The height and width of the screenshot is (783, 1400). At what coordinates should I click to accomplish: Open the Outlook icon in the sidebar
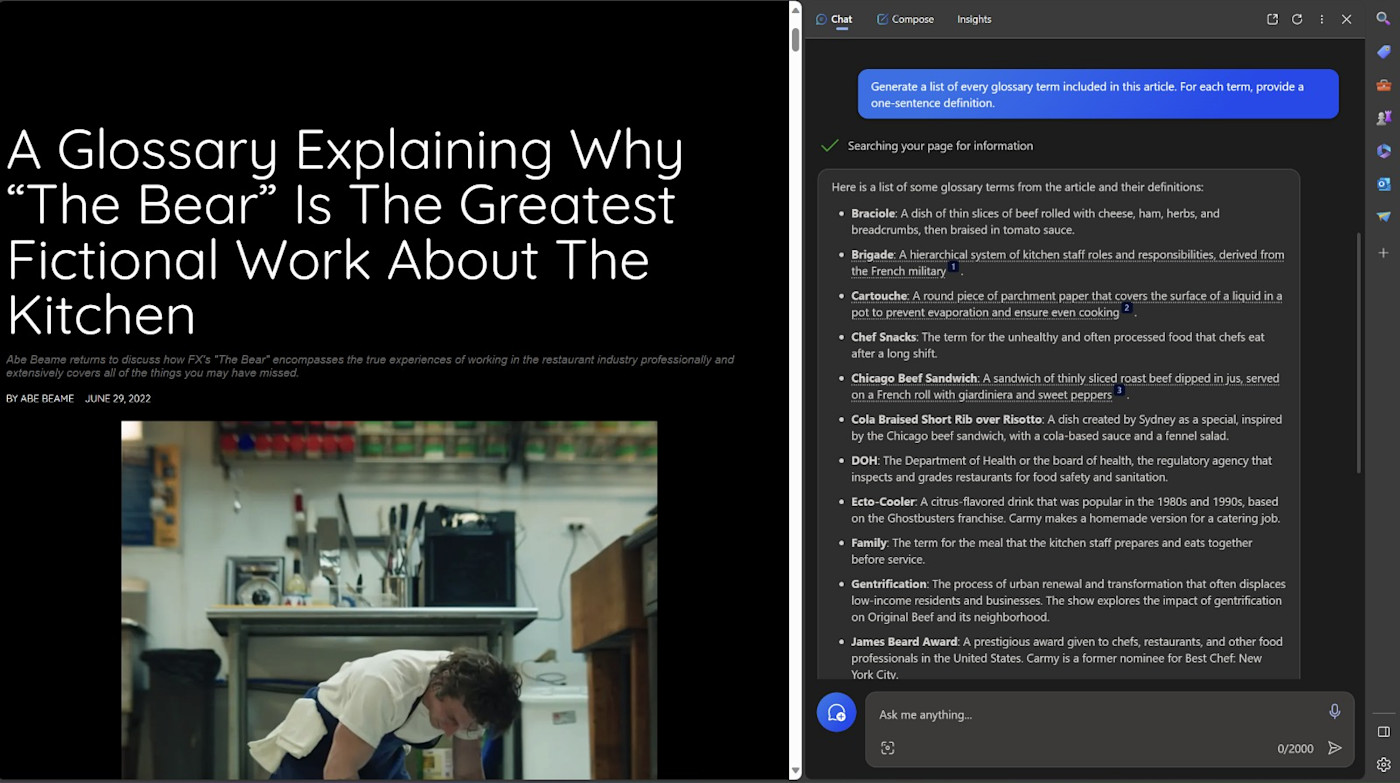pos(1383,184)
